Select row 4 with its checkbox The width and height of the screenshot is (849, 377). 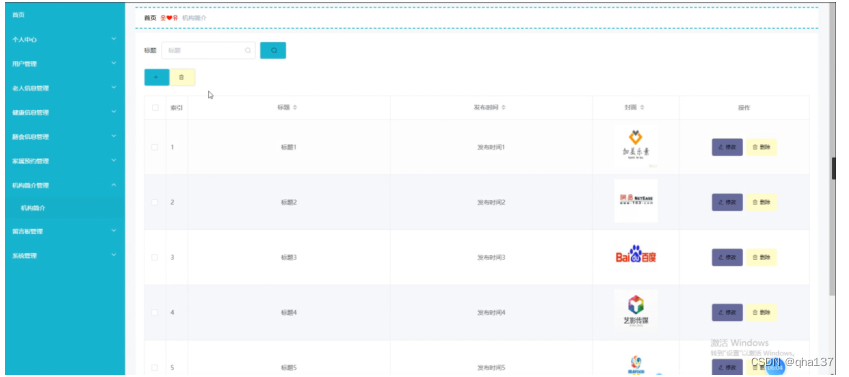click(155, 313)
